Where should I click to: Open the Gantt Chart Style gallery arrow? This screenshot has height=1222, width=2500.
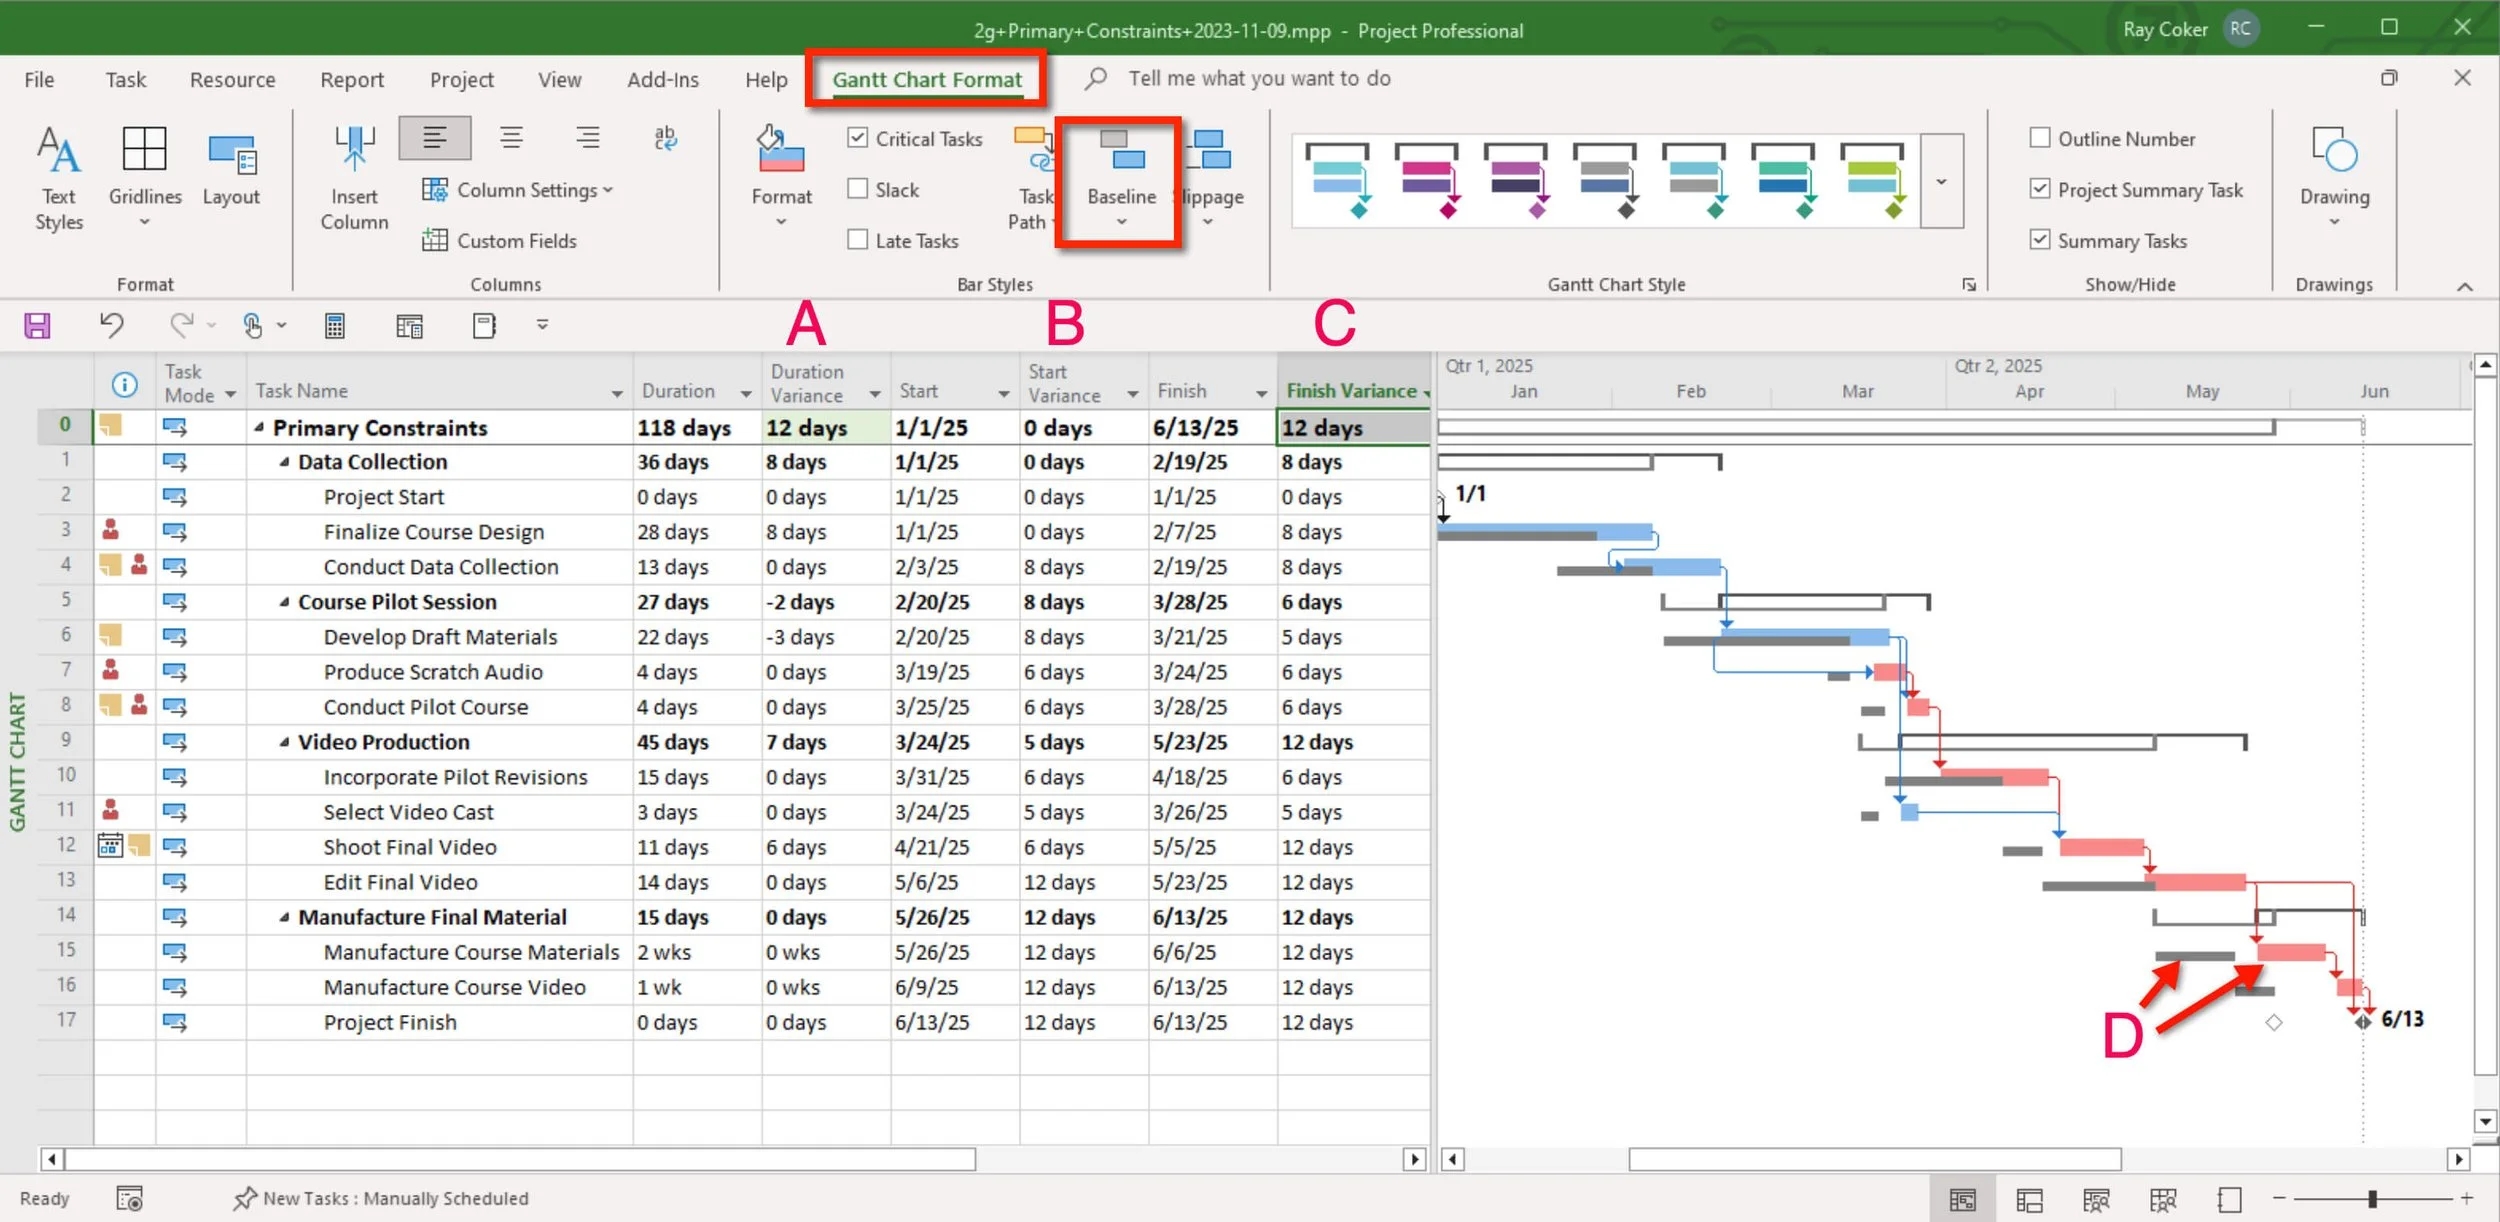[1940, 182]
